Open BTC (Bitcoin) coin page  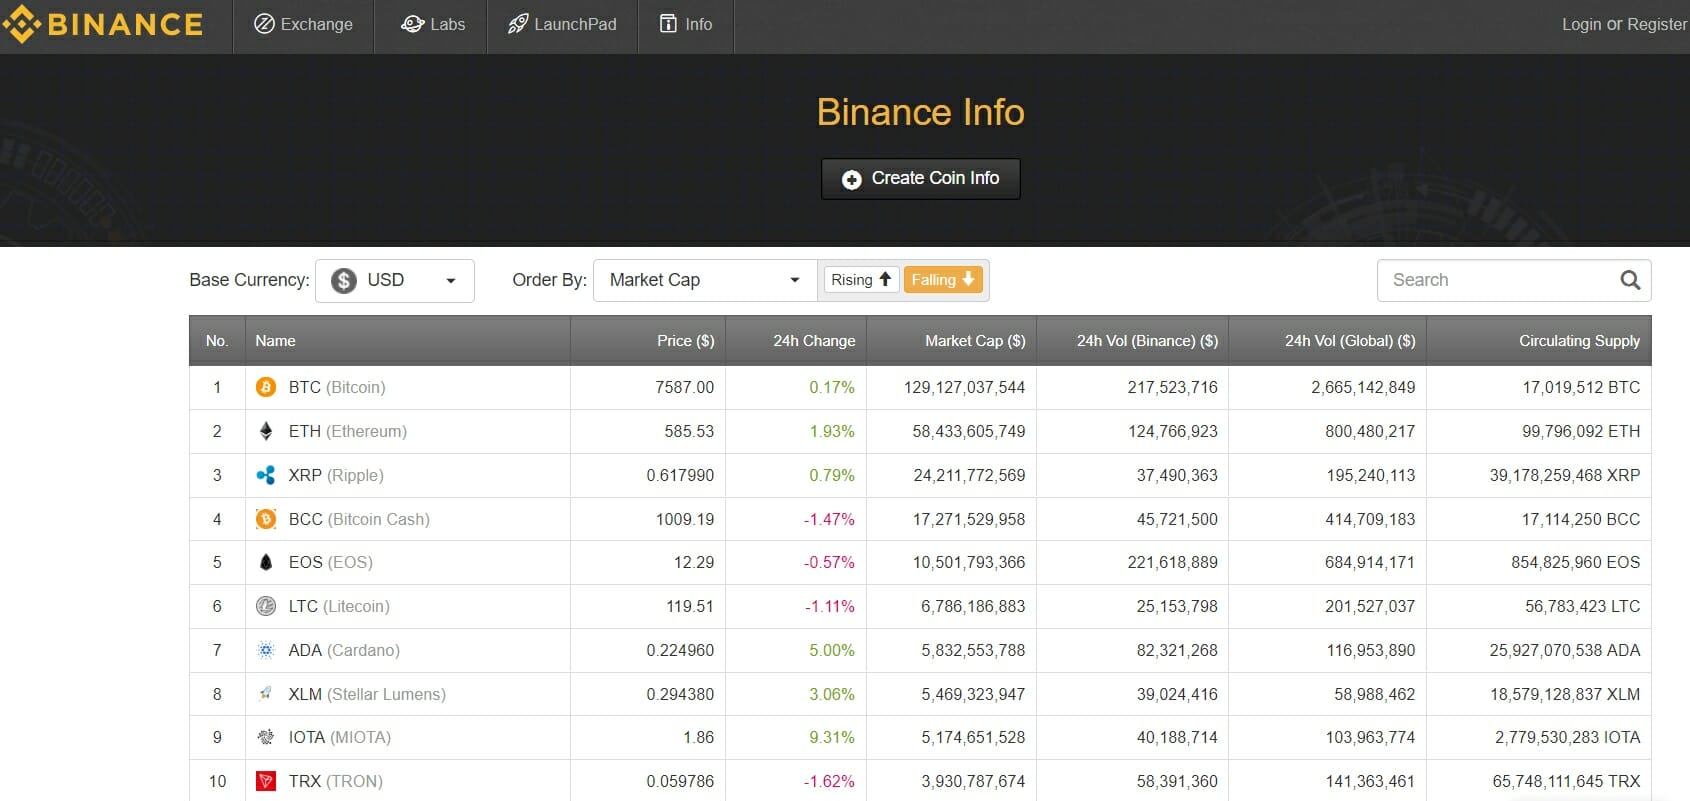[337, 387]
